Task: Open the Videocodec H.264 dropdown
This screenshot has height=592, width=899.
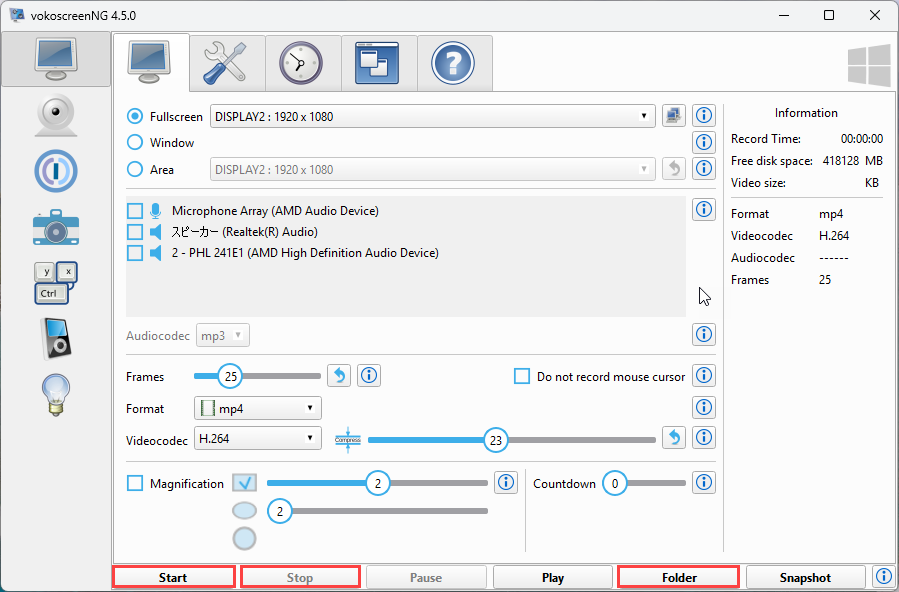Action: (x=257, y=438)
